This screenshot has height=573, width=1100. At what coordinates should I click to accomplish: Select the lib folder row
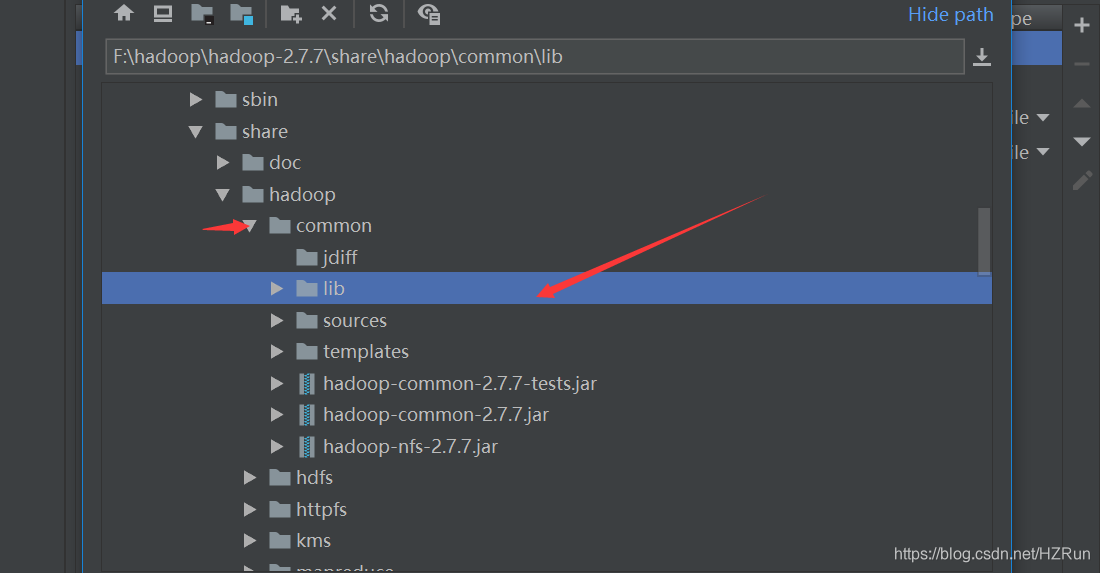[546, 288]
